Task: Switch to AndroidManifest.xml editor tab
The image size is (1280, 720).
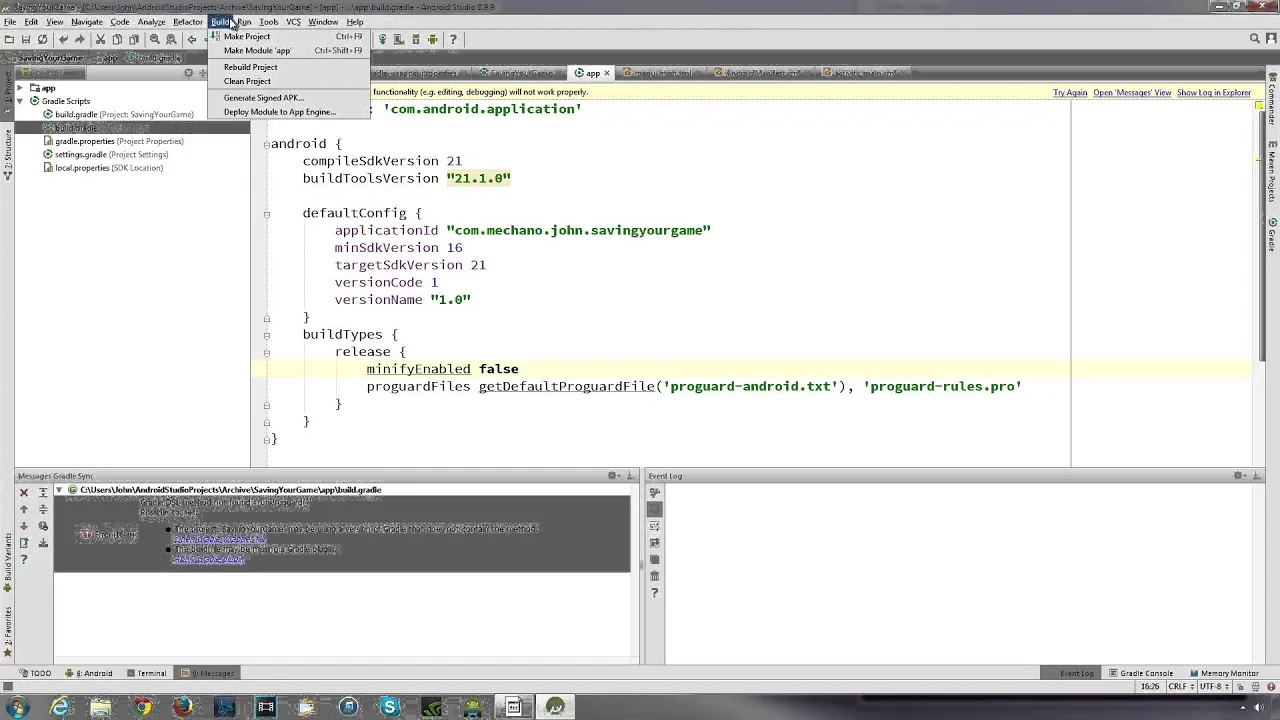Action: [761, 73]
